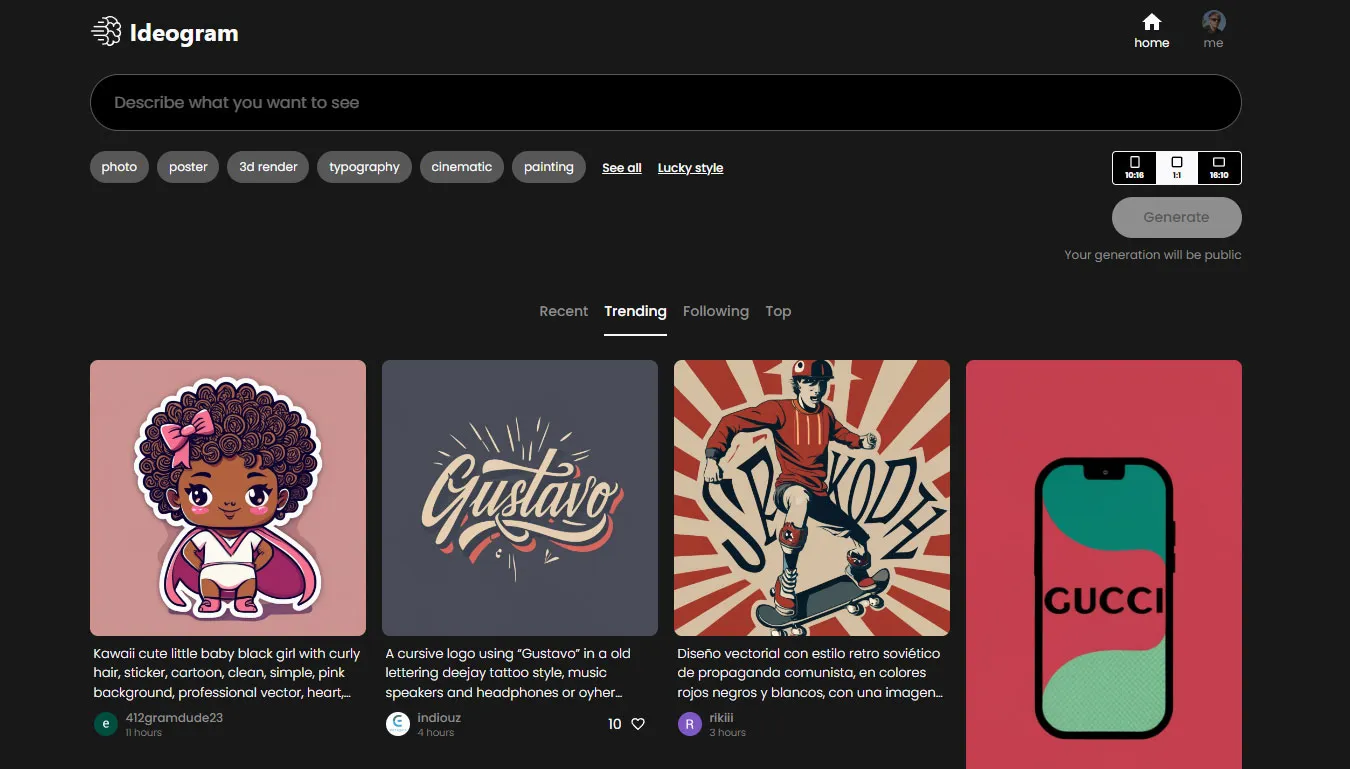Switch to the Trending tab

pyautogui.click(x=635, y=311)
